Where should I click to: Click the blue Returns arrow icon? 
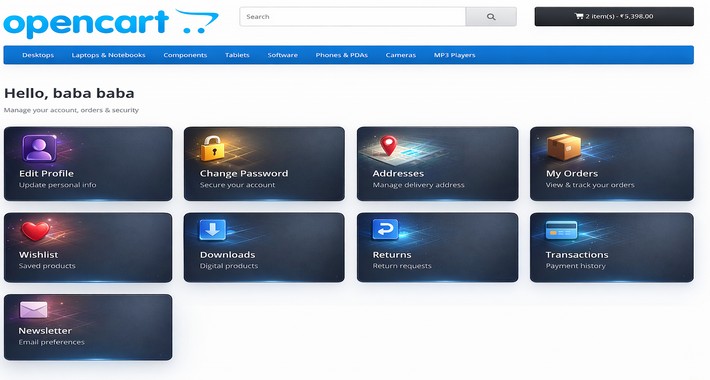(x=385, y=229)
